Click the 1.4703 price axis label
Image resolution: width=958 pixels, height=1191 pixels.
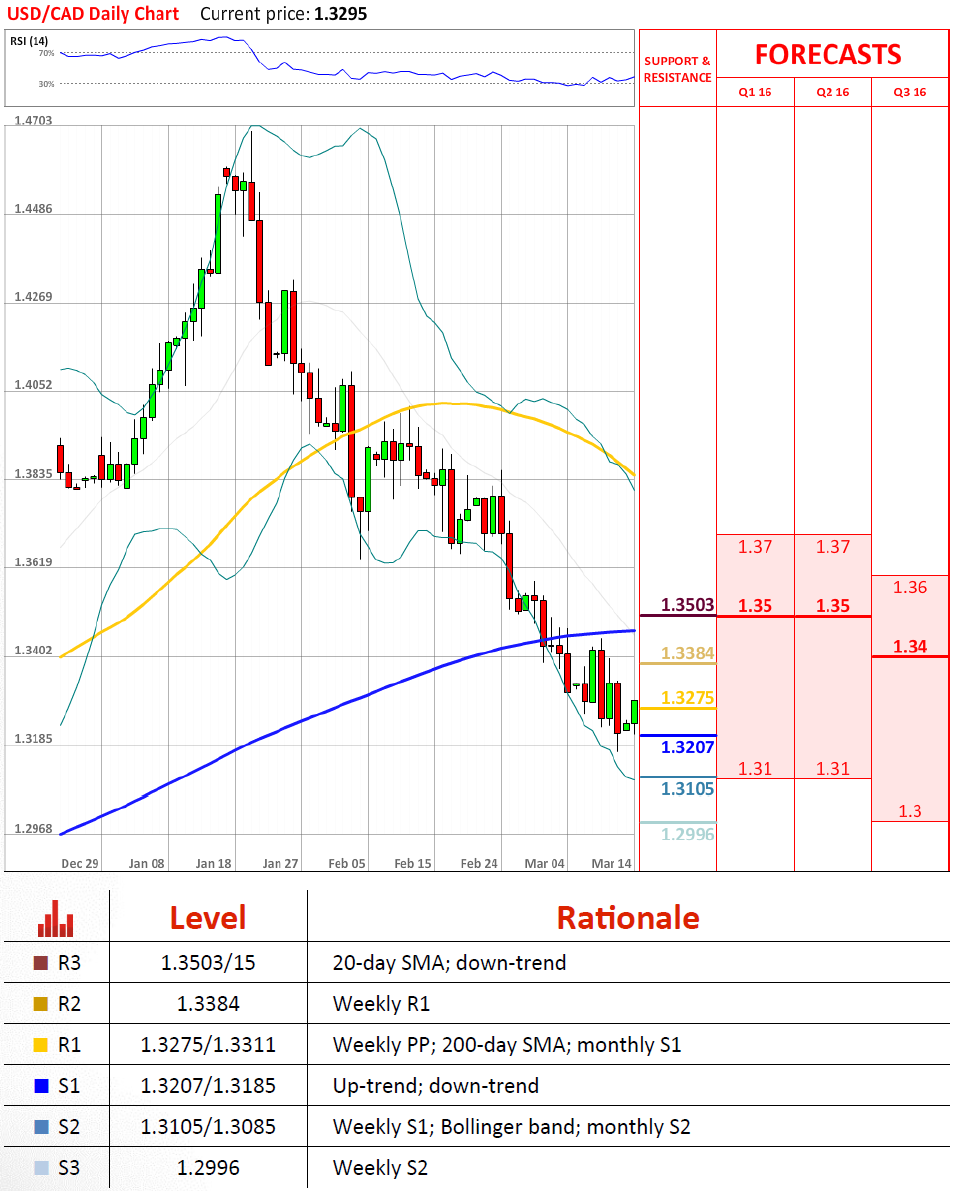tap(33, 120)
